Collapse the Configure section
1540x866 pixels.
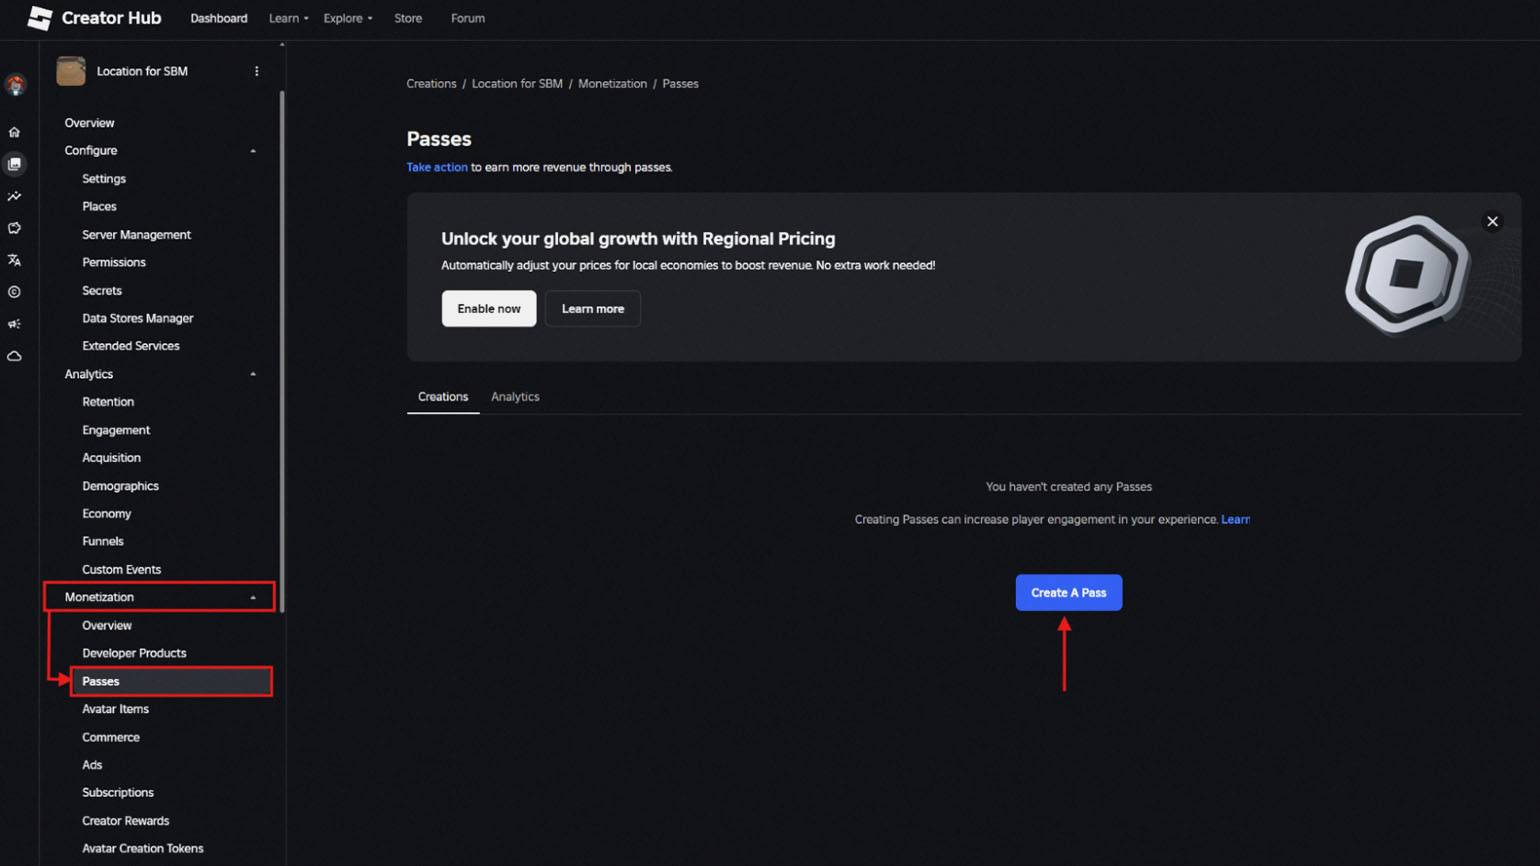click(x=253, y=151)
